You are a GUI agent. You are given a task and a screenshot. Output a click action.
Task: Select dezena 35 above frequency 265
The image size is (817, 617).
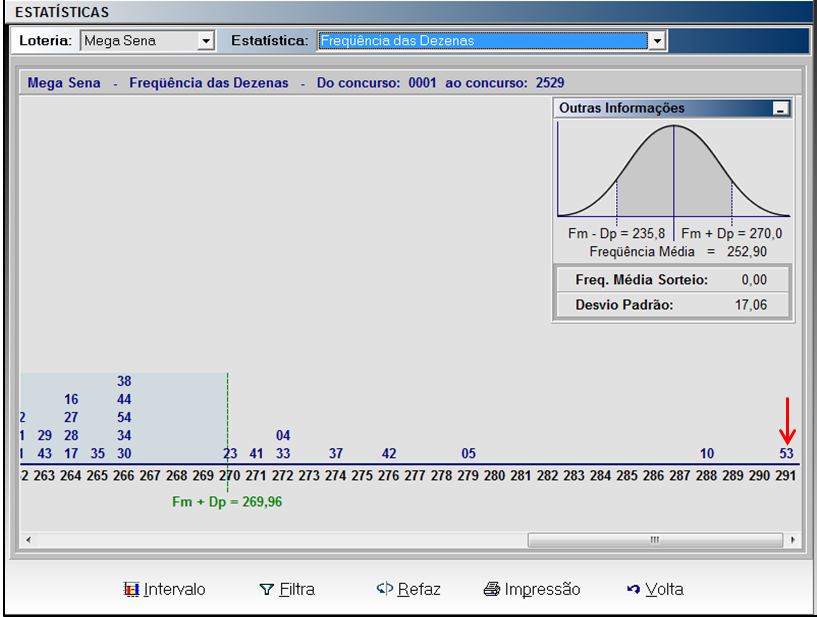tap(97, 453)
